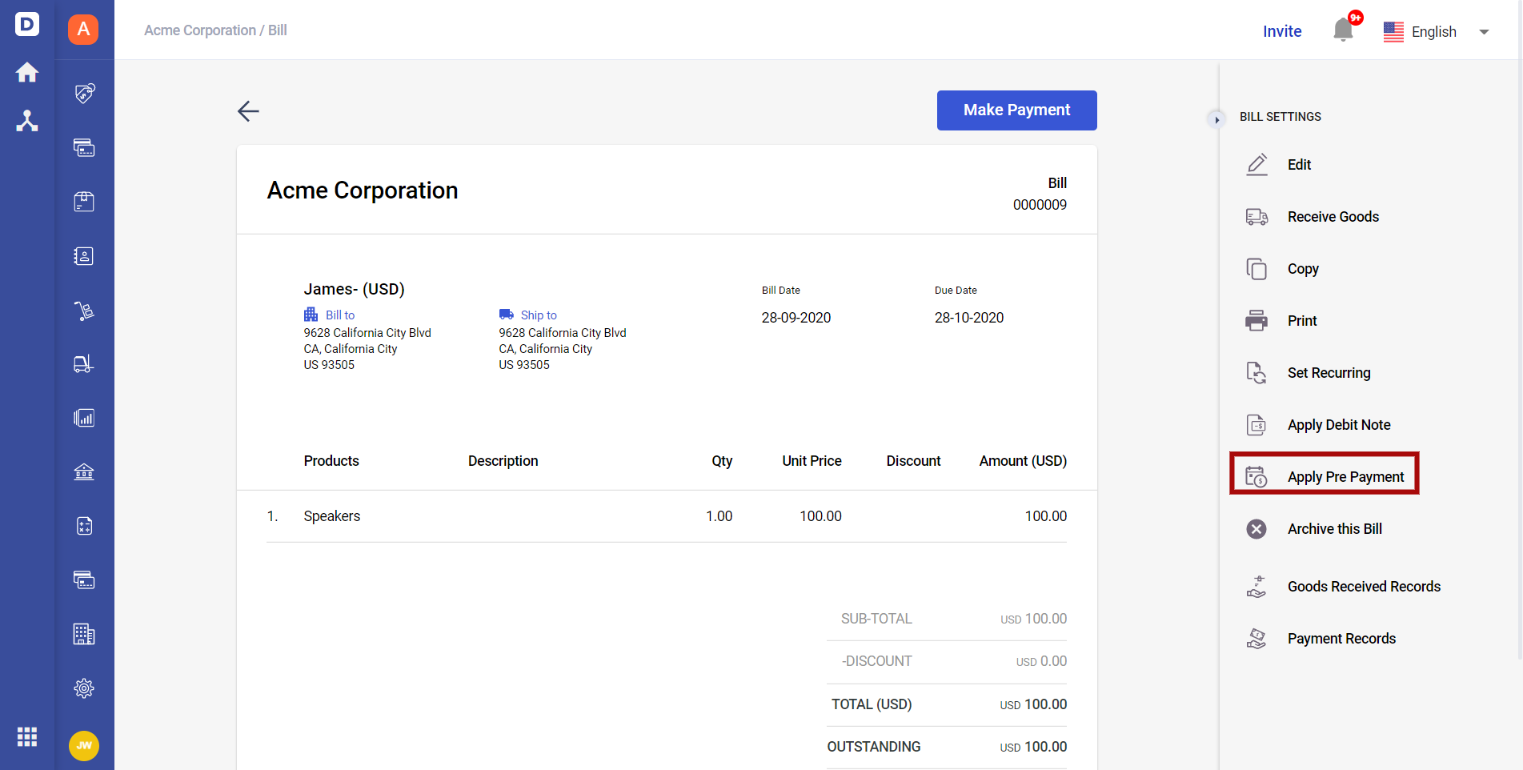Click the Amount (USD) column header
Image resolution: width=1523 pixels, height=770 pixels.
1023,461
